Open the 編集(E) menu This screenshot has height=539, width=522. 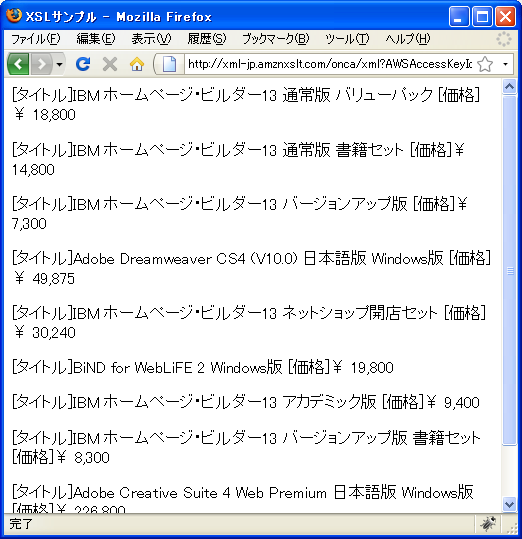click(96, 39)
